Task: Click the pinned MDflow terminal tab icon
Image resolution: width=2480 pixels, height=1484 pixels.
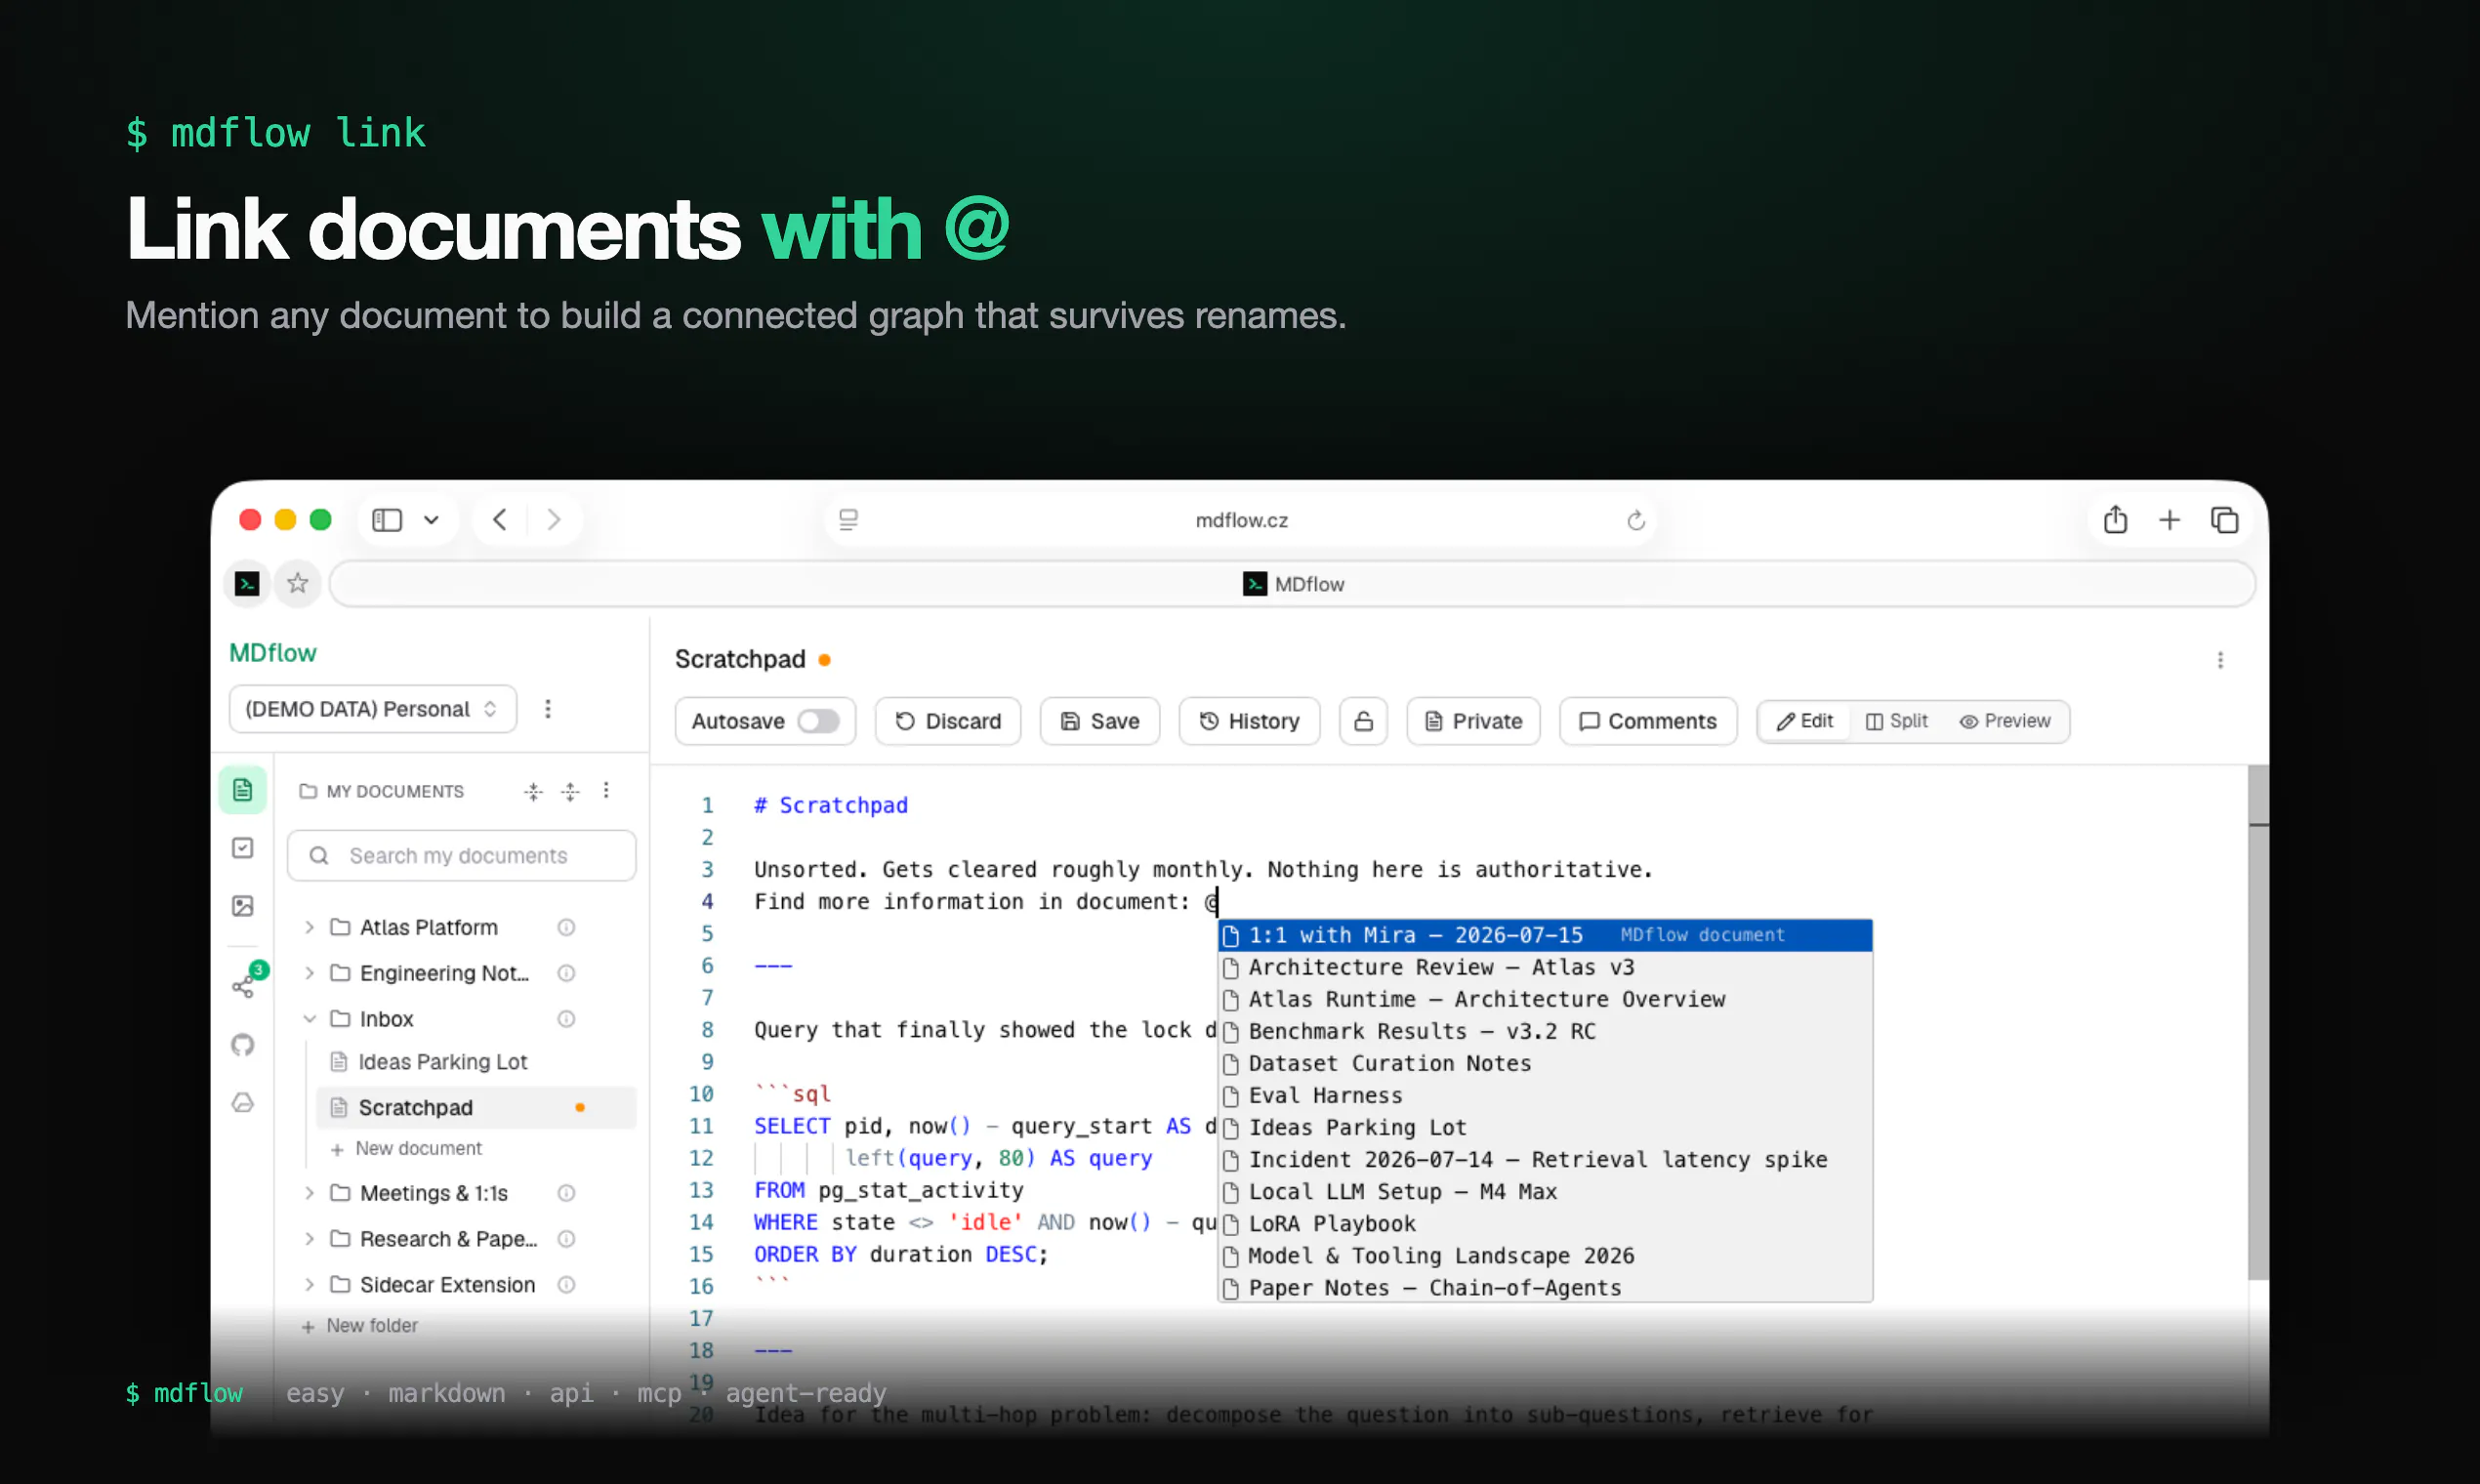Action: click(x=247, y=583)
